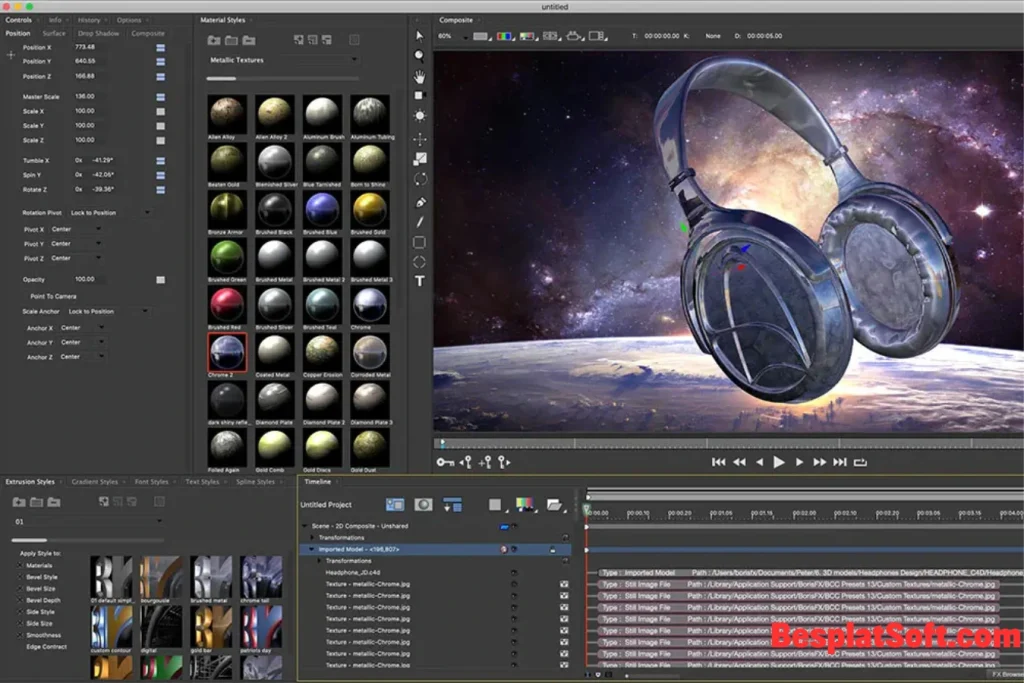The width and height of the screenshot is (1024, 683).
Task: Expand Transformations in the timeline tree
Action: [312, 537]
